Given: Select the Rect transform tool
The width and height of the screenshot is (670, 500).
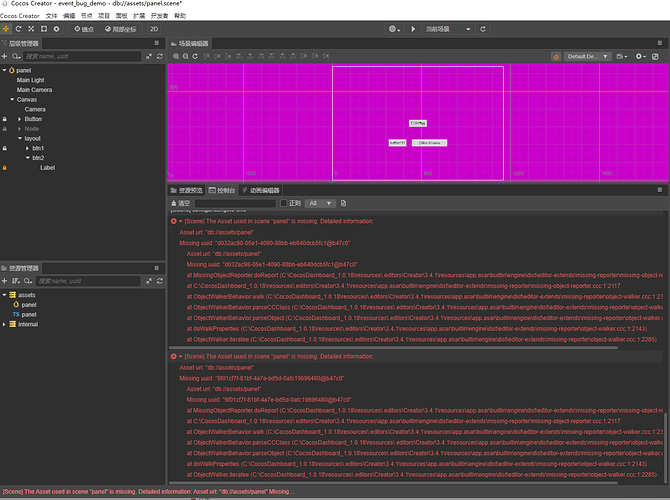Looking at the screenshot, I should point(44,29).
